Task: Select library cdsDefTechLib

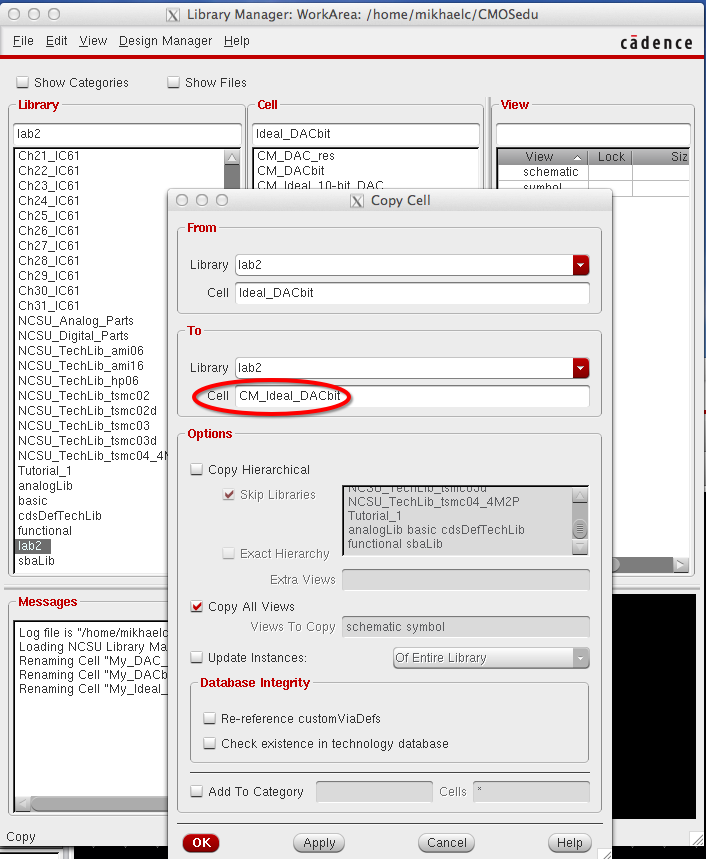Action: pyautogui.click(x=60, y=516)
